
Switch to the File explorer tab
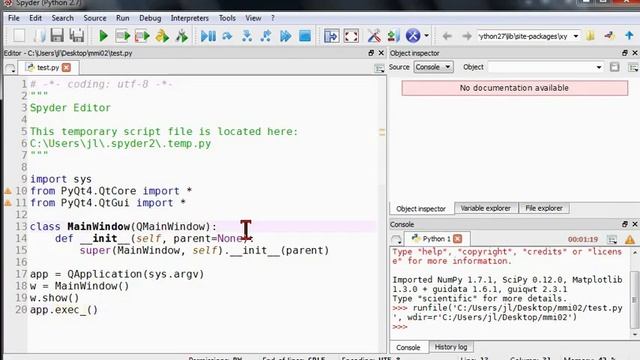[544, 208]
